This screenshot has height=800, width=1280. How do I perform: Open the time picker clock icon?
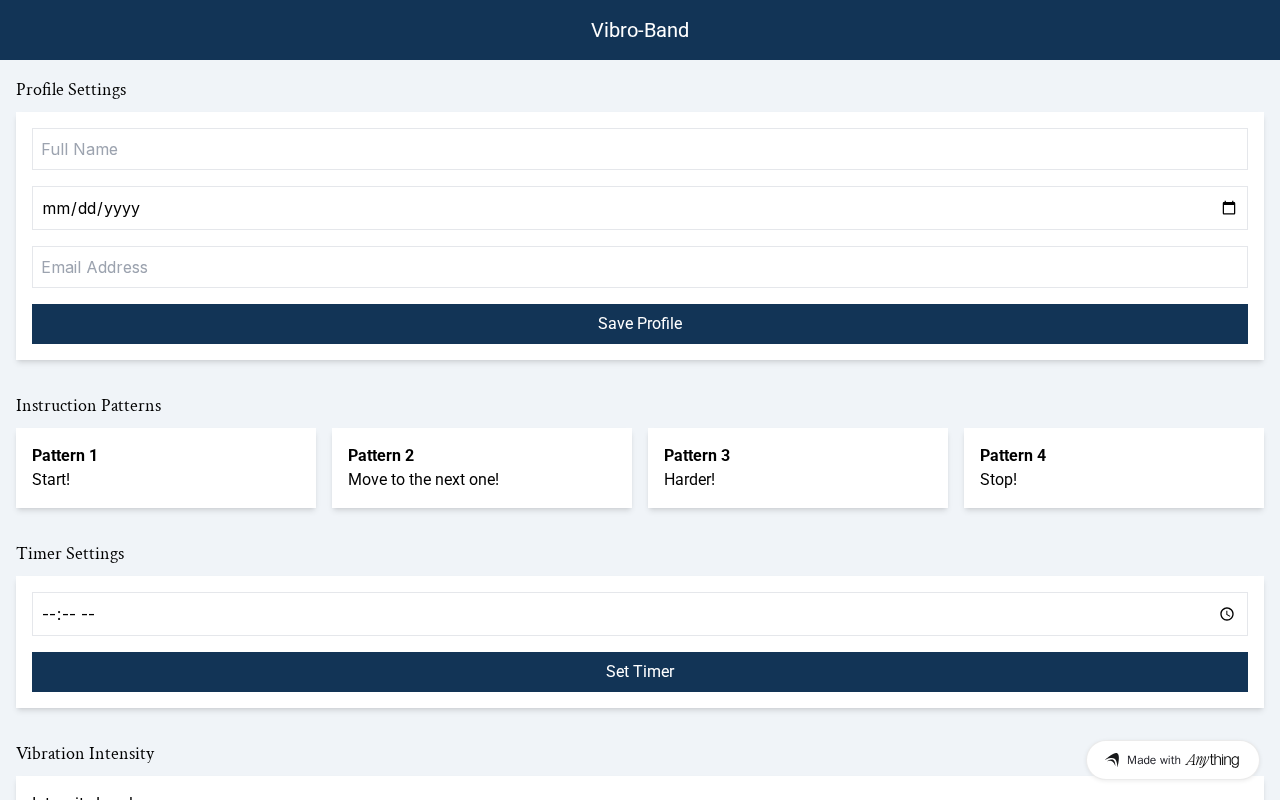(x=1227, y=614)
